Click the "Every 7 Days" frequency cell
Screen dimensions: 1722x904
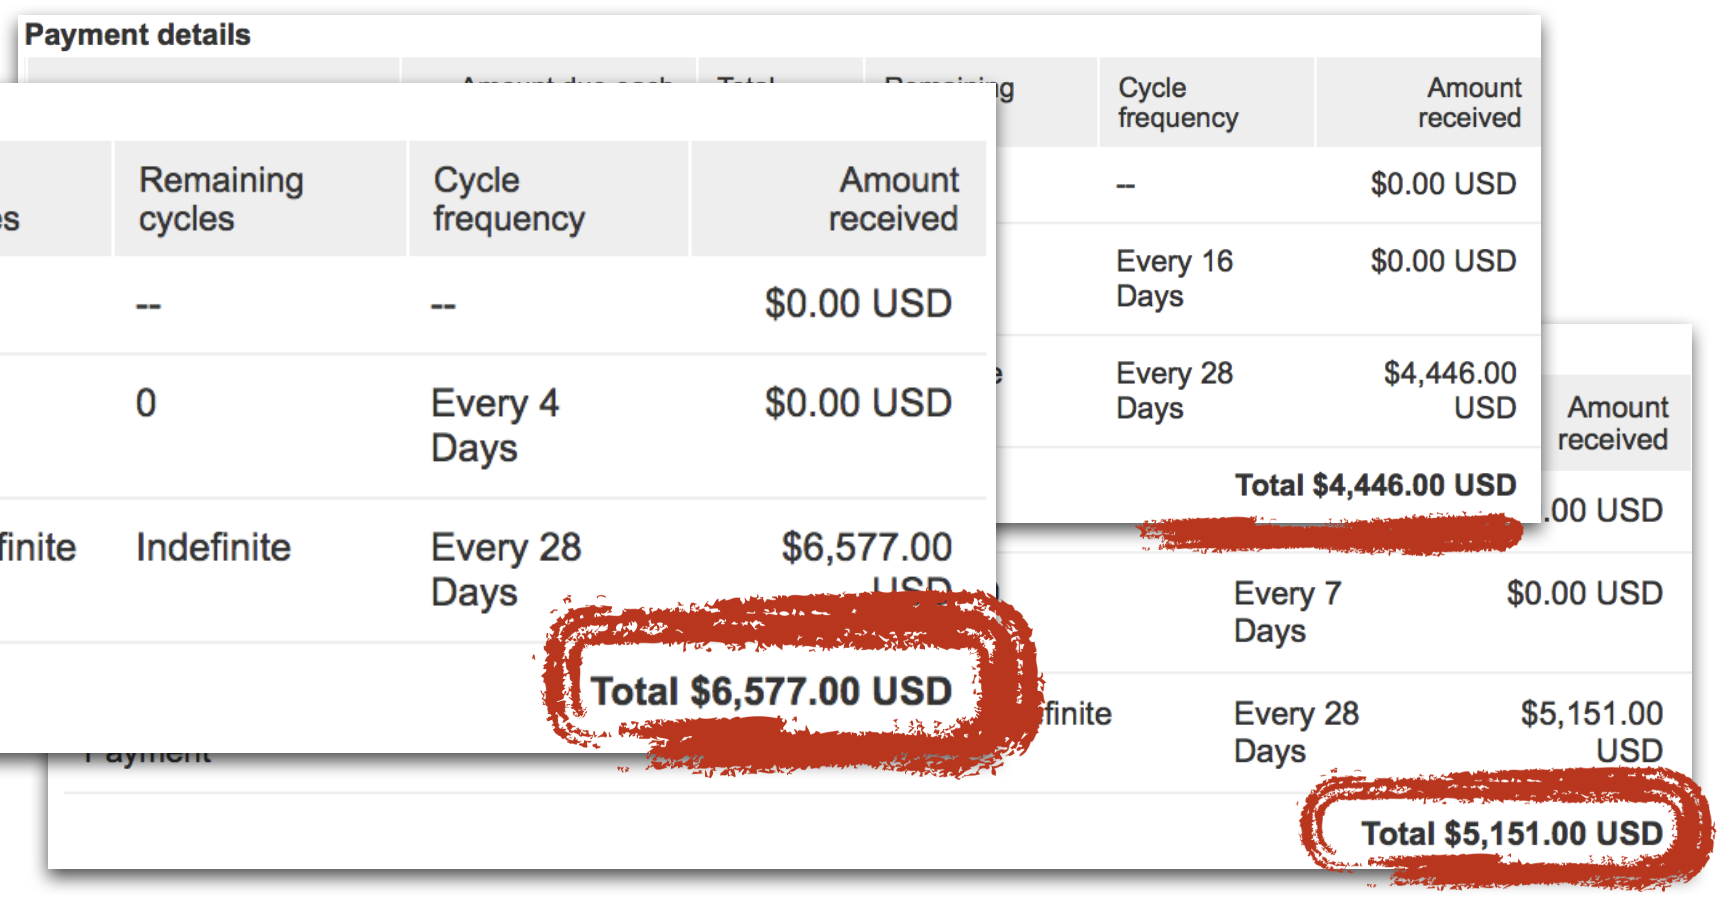tap(1287, 611)
